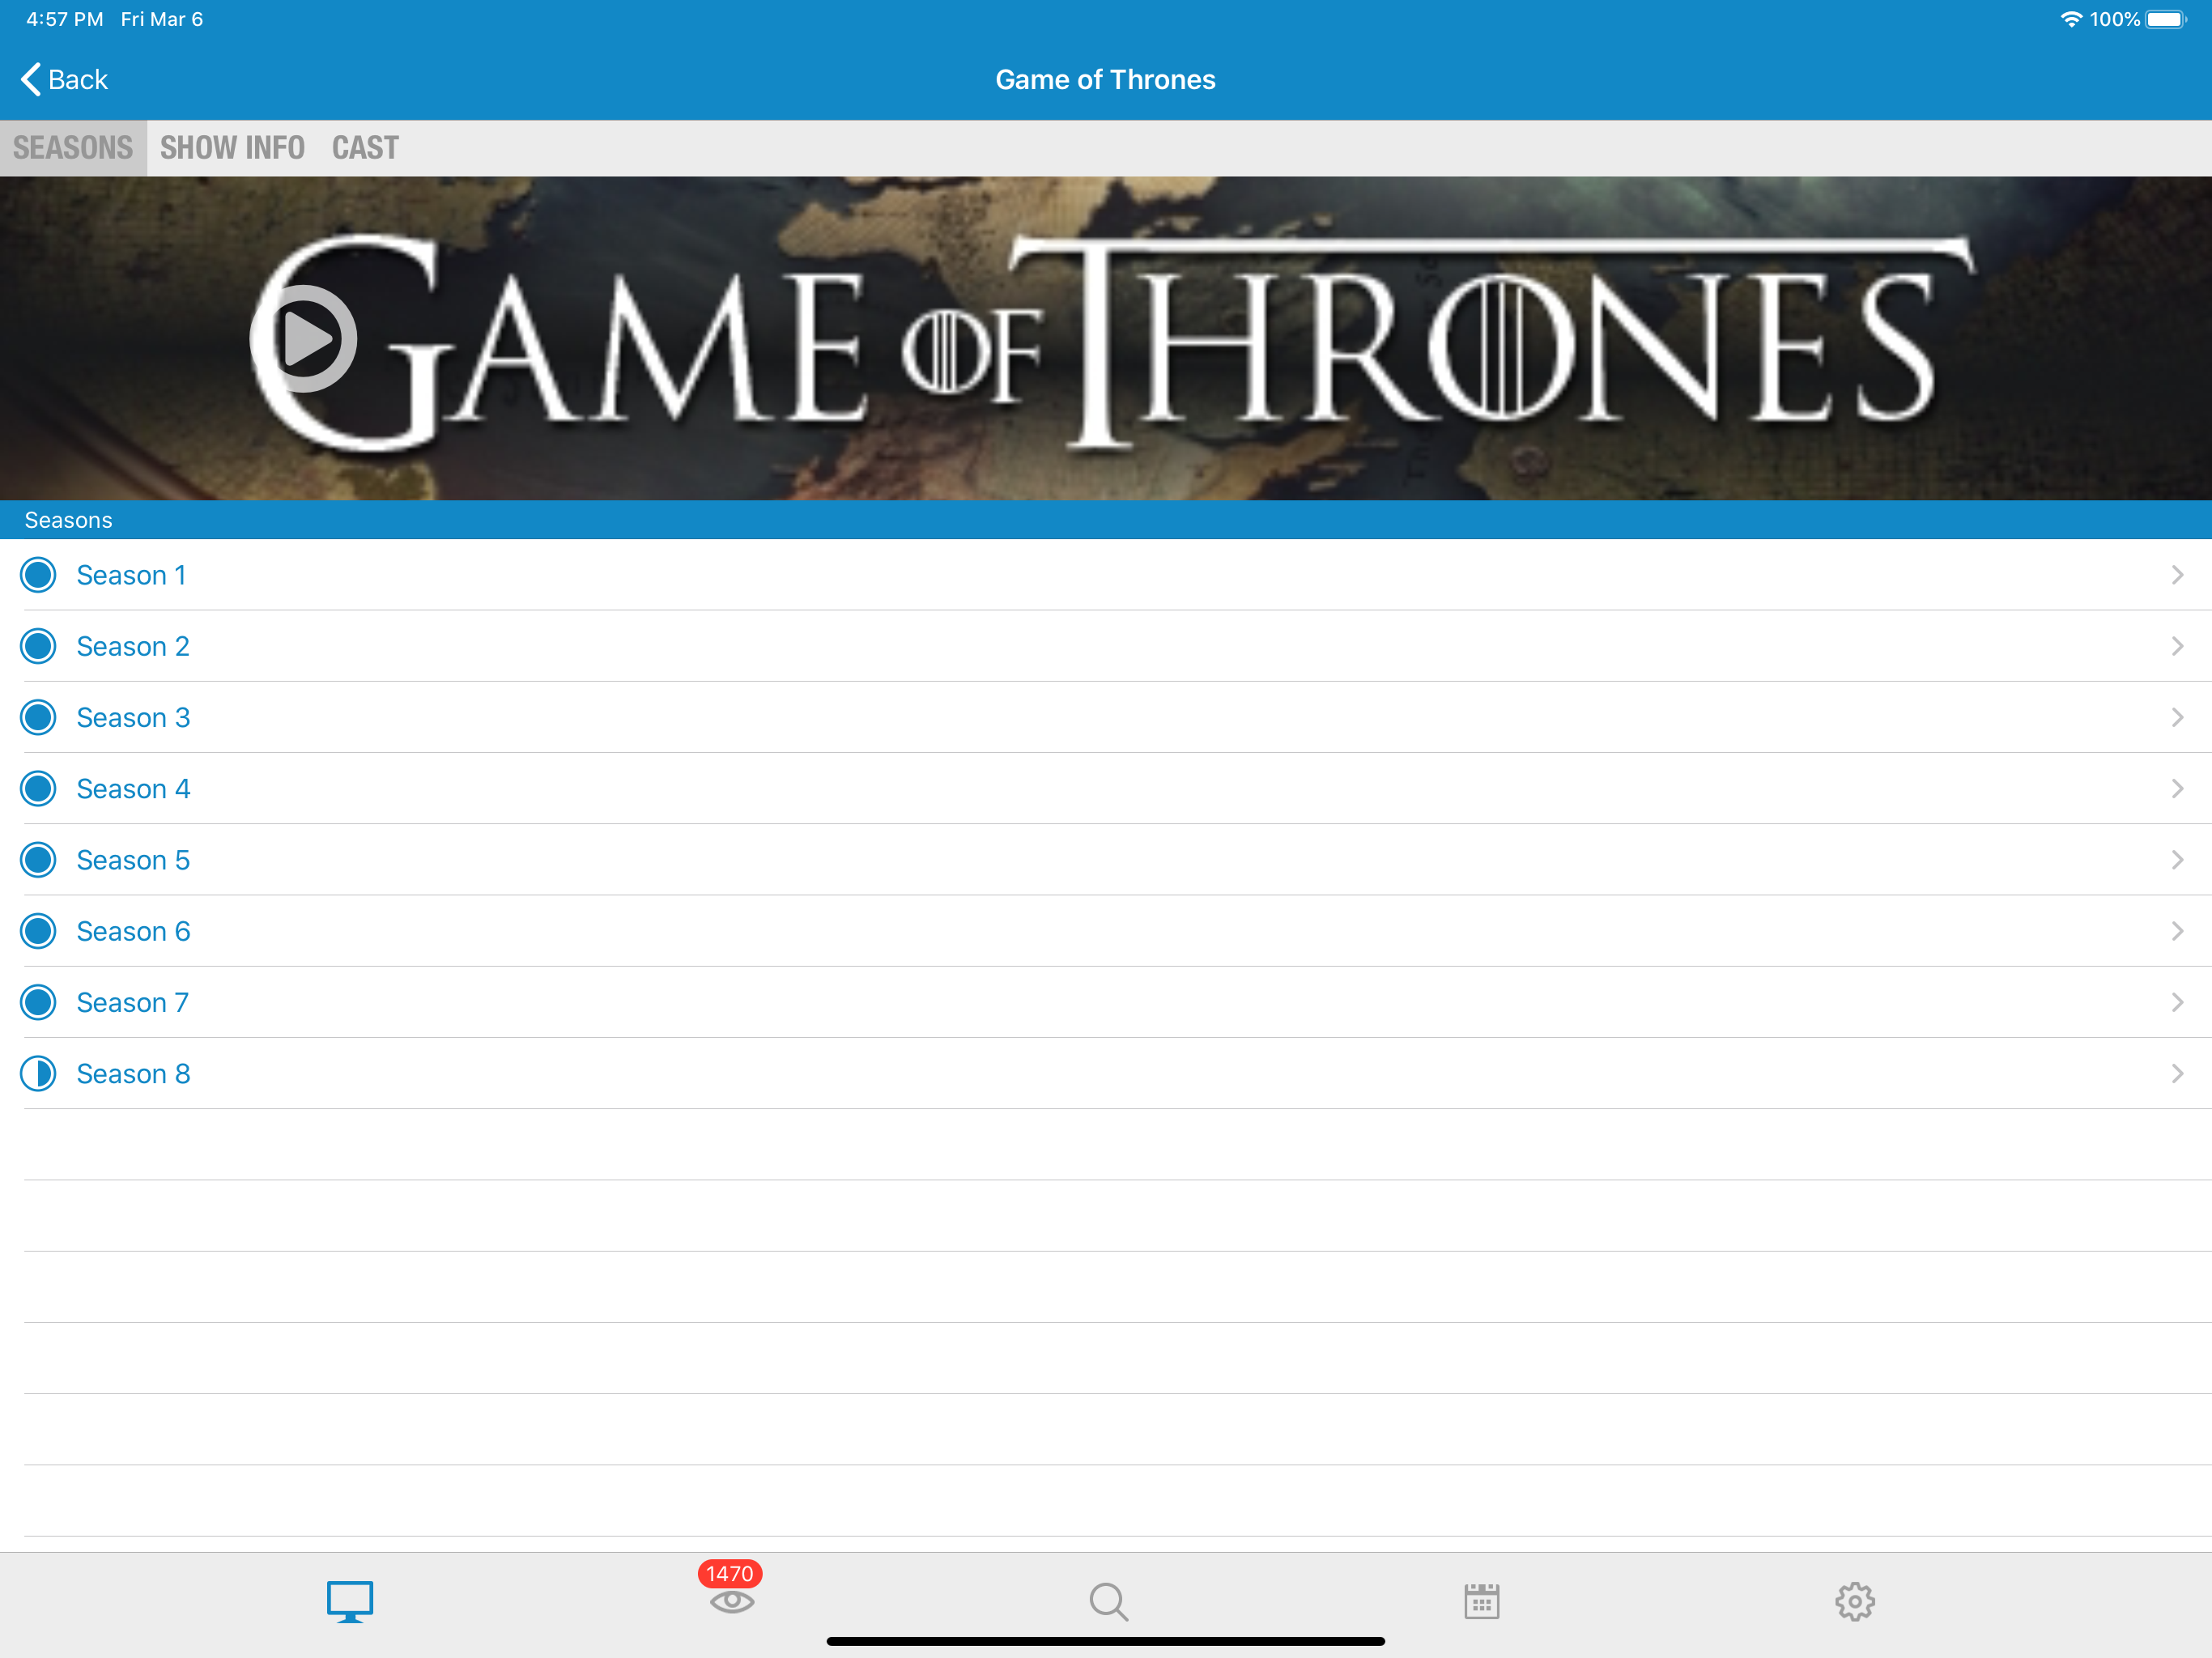Tap the Wi-Fi status icon

click(2071, 19)
